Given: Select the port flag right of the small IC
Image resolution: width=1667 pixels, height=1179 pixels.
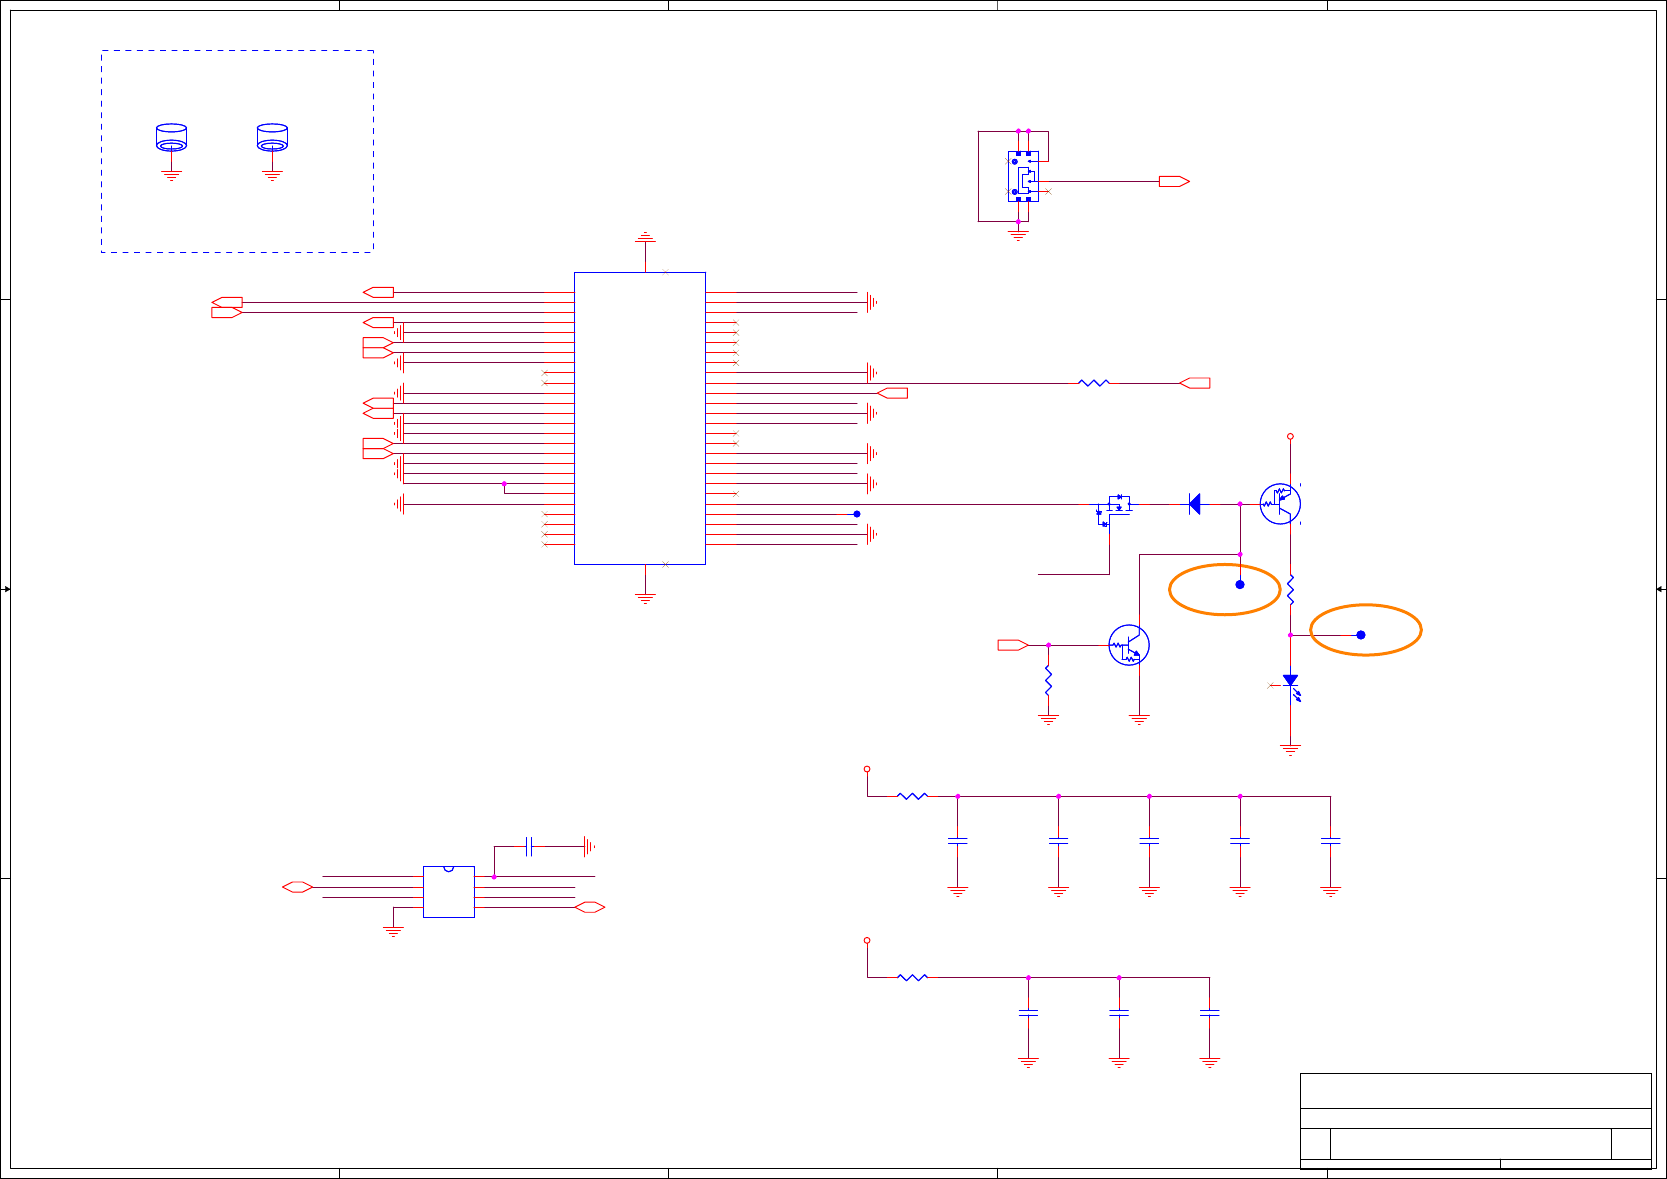Looking at the screenshot, I should click(590, 907).
